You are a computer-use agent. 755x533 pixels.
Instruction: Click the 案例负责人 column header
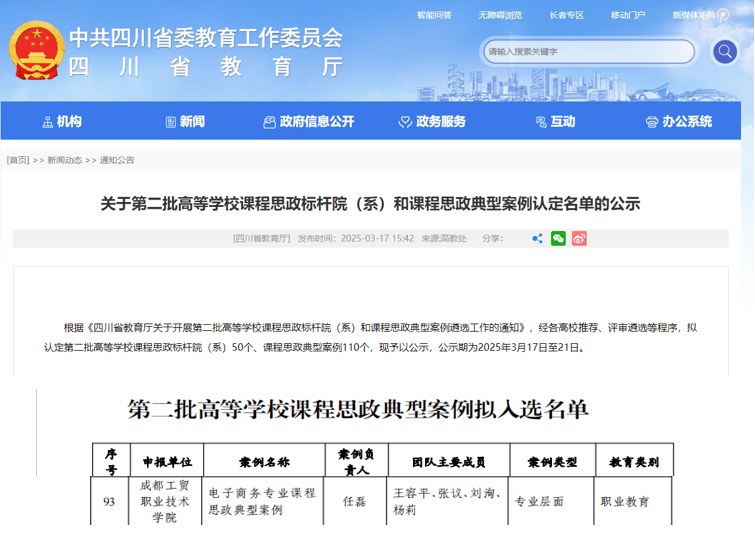(357, 461)
